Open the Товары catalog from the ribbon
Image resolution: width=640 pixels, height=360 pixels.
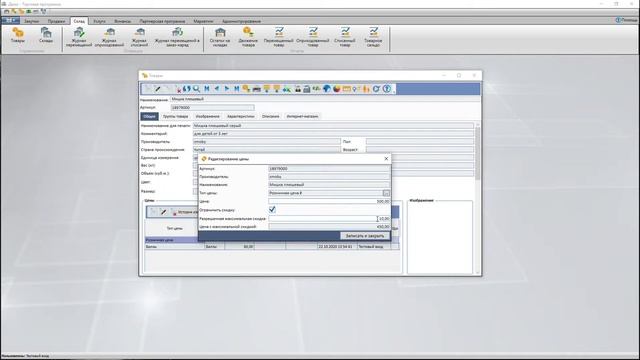18,35
